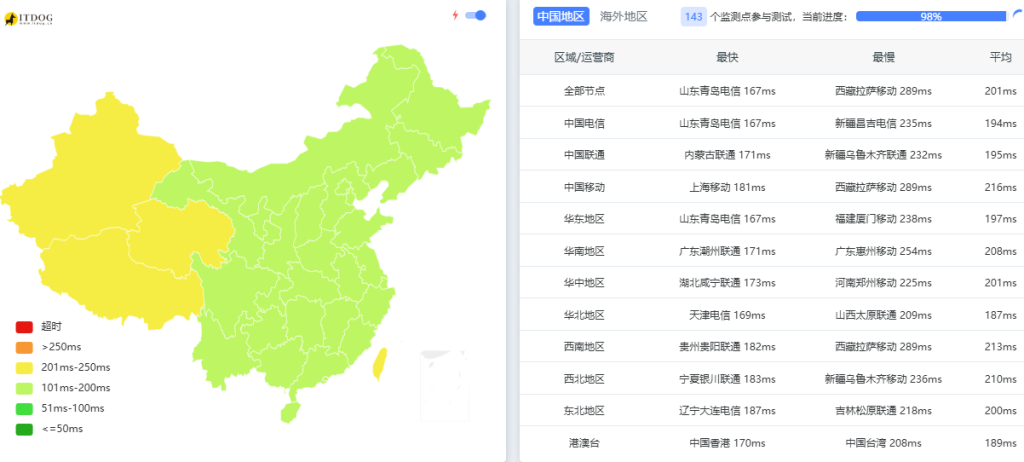Click the Taiwan island on the map
Screen dimensions: 1024x462
tap(379, 364)
